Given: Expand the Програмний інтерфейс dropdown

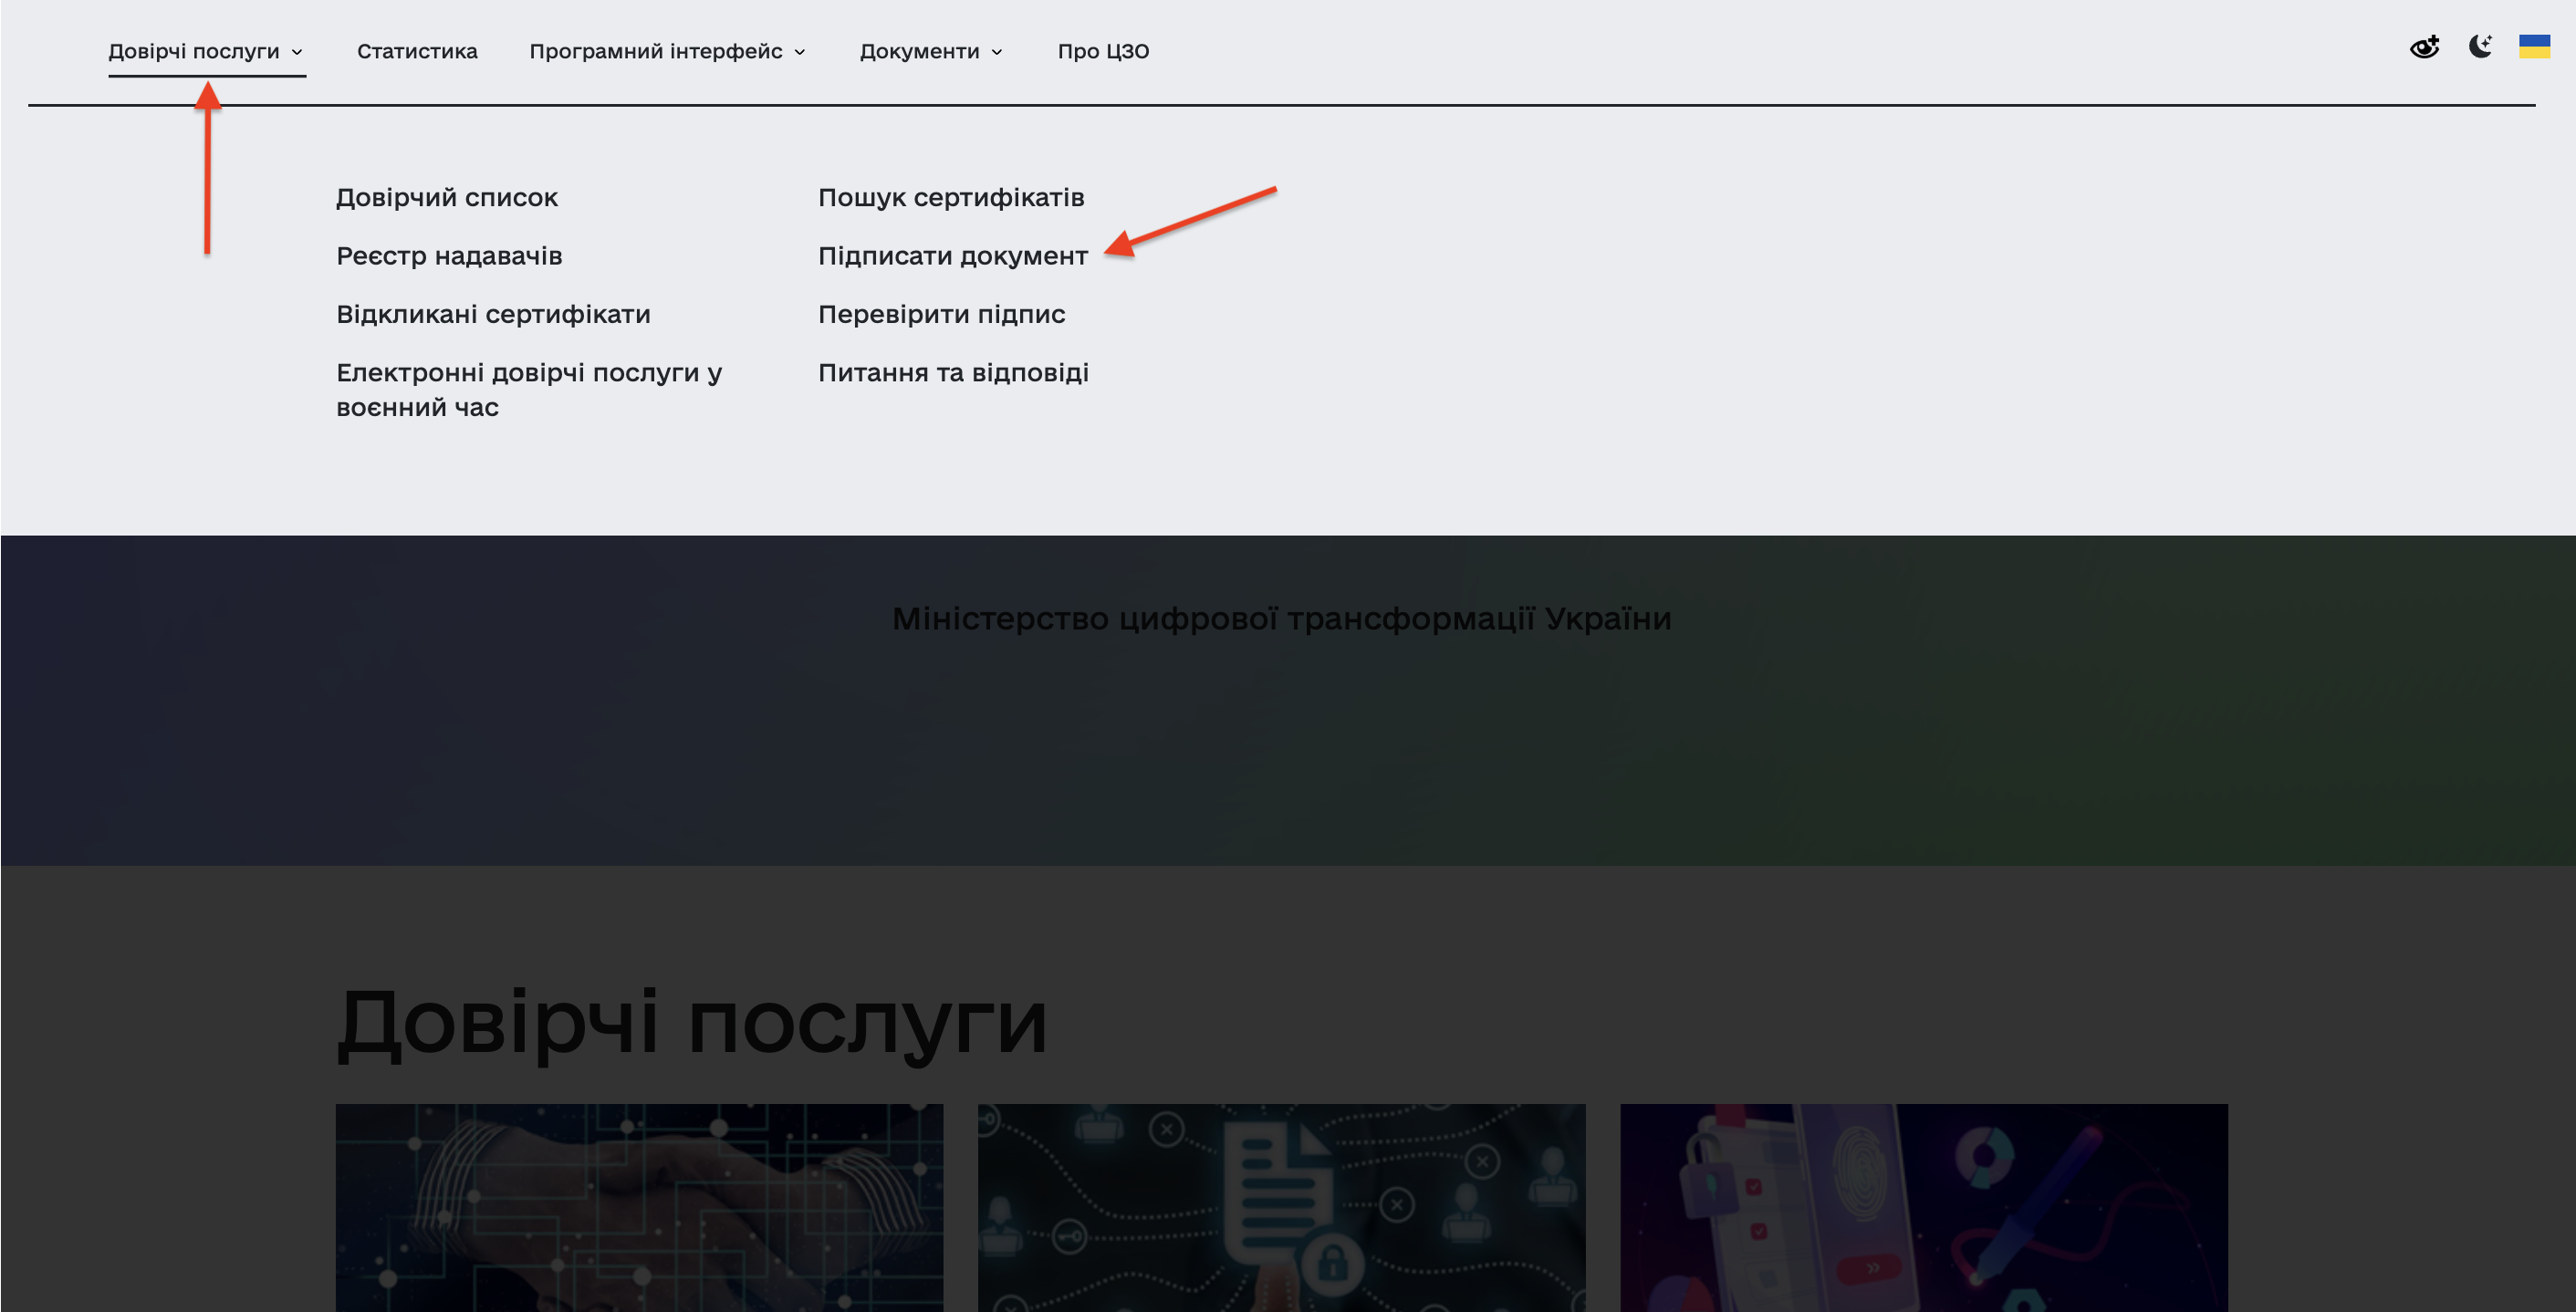Looking at the screenshot, I should [667, 51].
